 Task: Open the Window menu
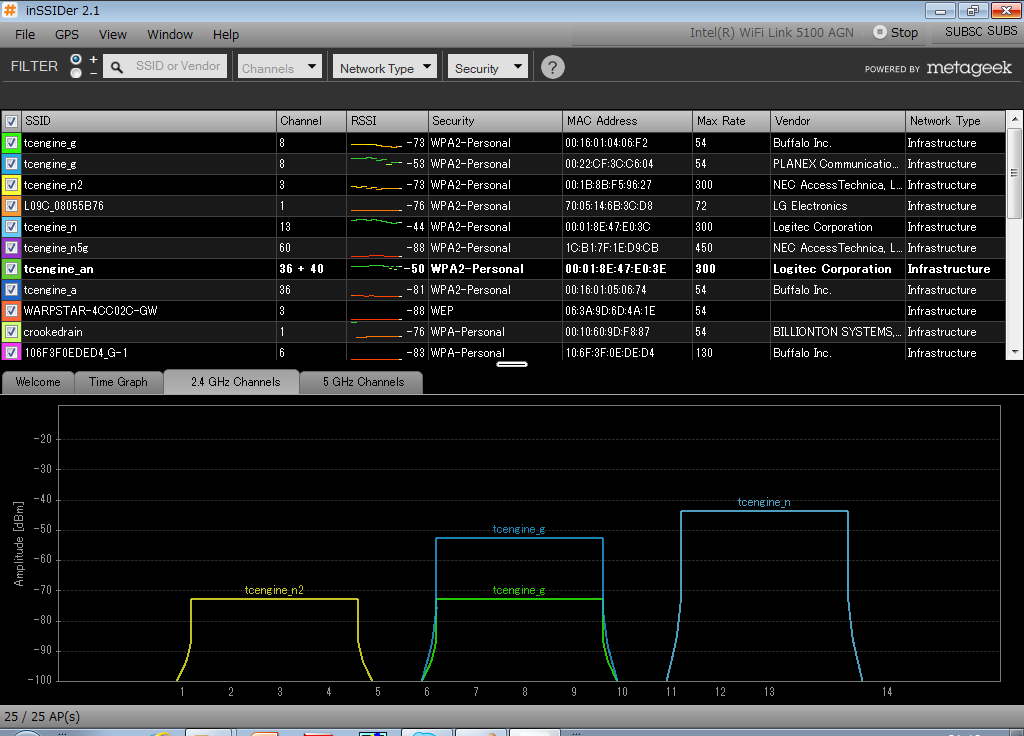coord(170,35)
